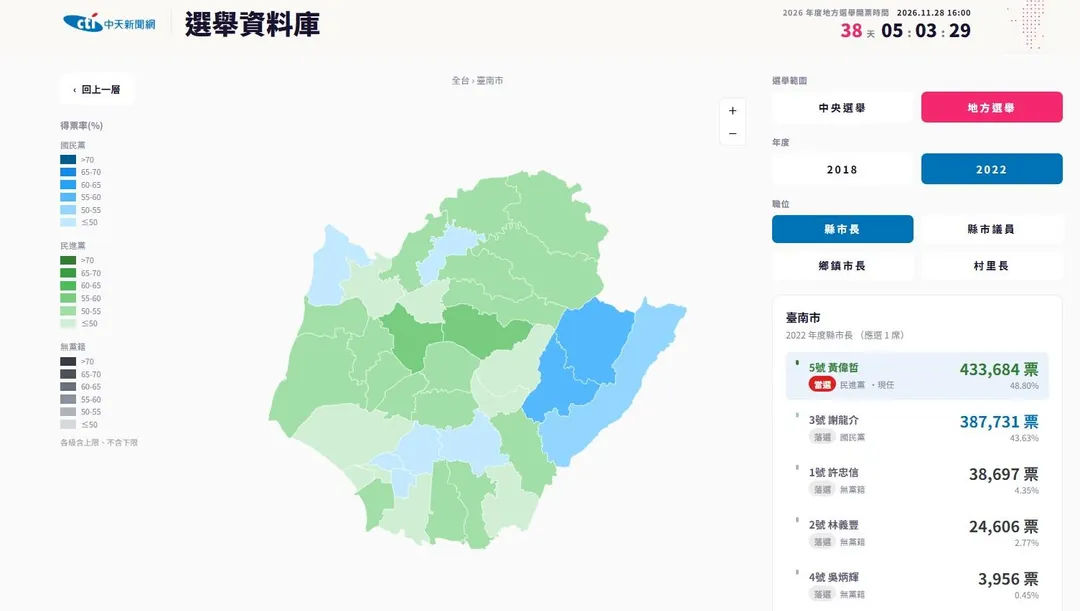Image resolution: width=1080 pixels, height=611 pixels.
Task: Click the 433,684 票 vote count
Action: (999, 369)
